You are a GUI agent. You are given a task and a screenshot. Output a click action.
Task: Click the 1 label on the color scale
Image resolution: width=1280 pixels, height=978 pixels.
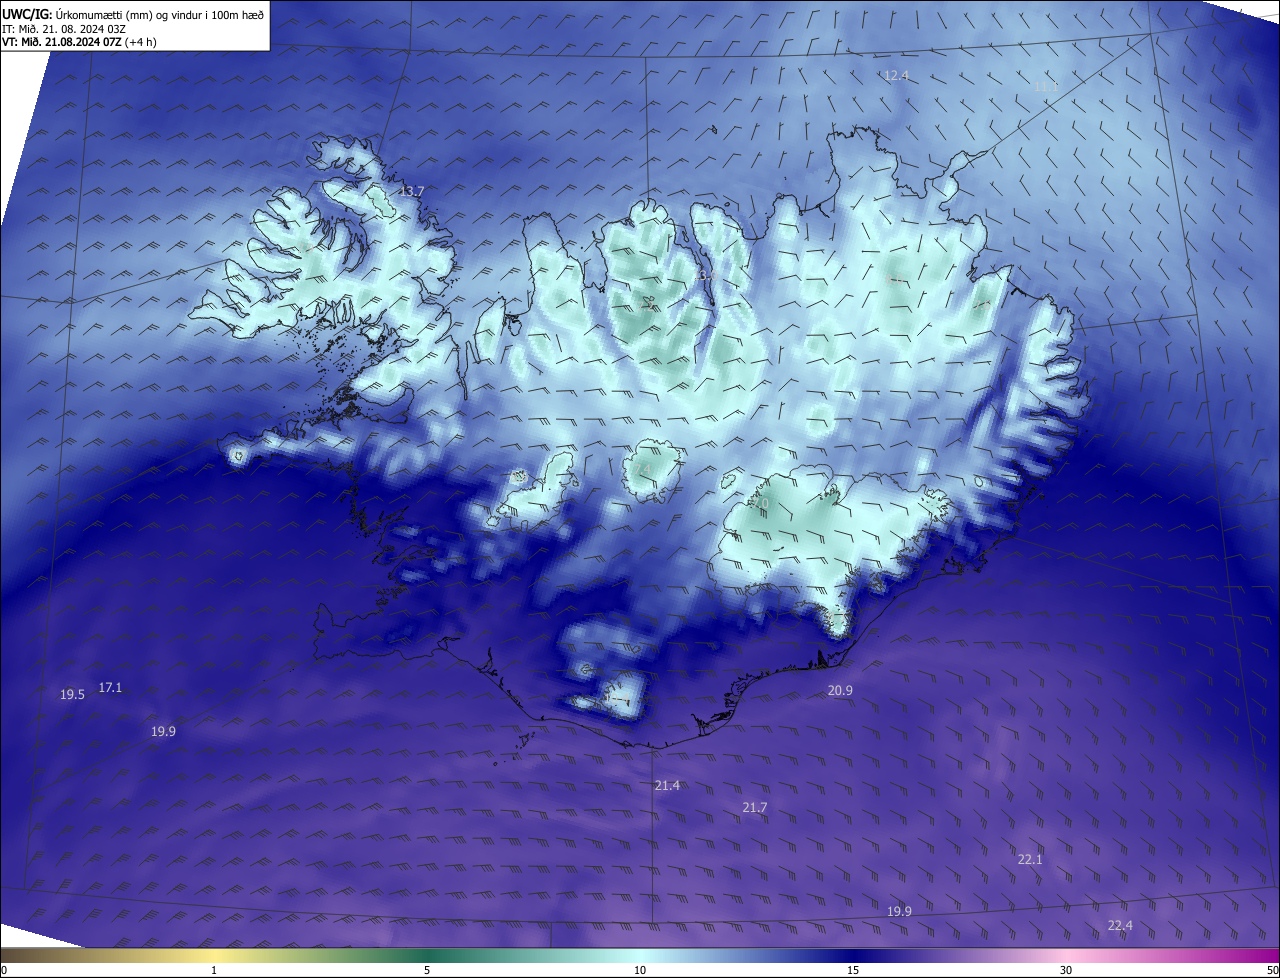click(x=214, y=971)
